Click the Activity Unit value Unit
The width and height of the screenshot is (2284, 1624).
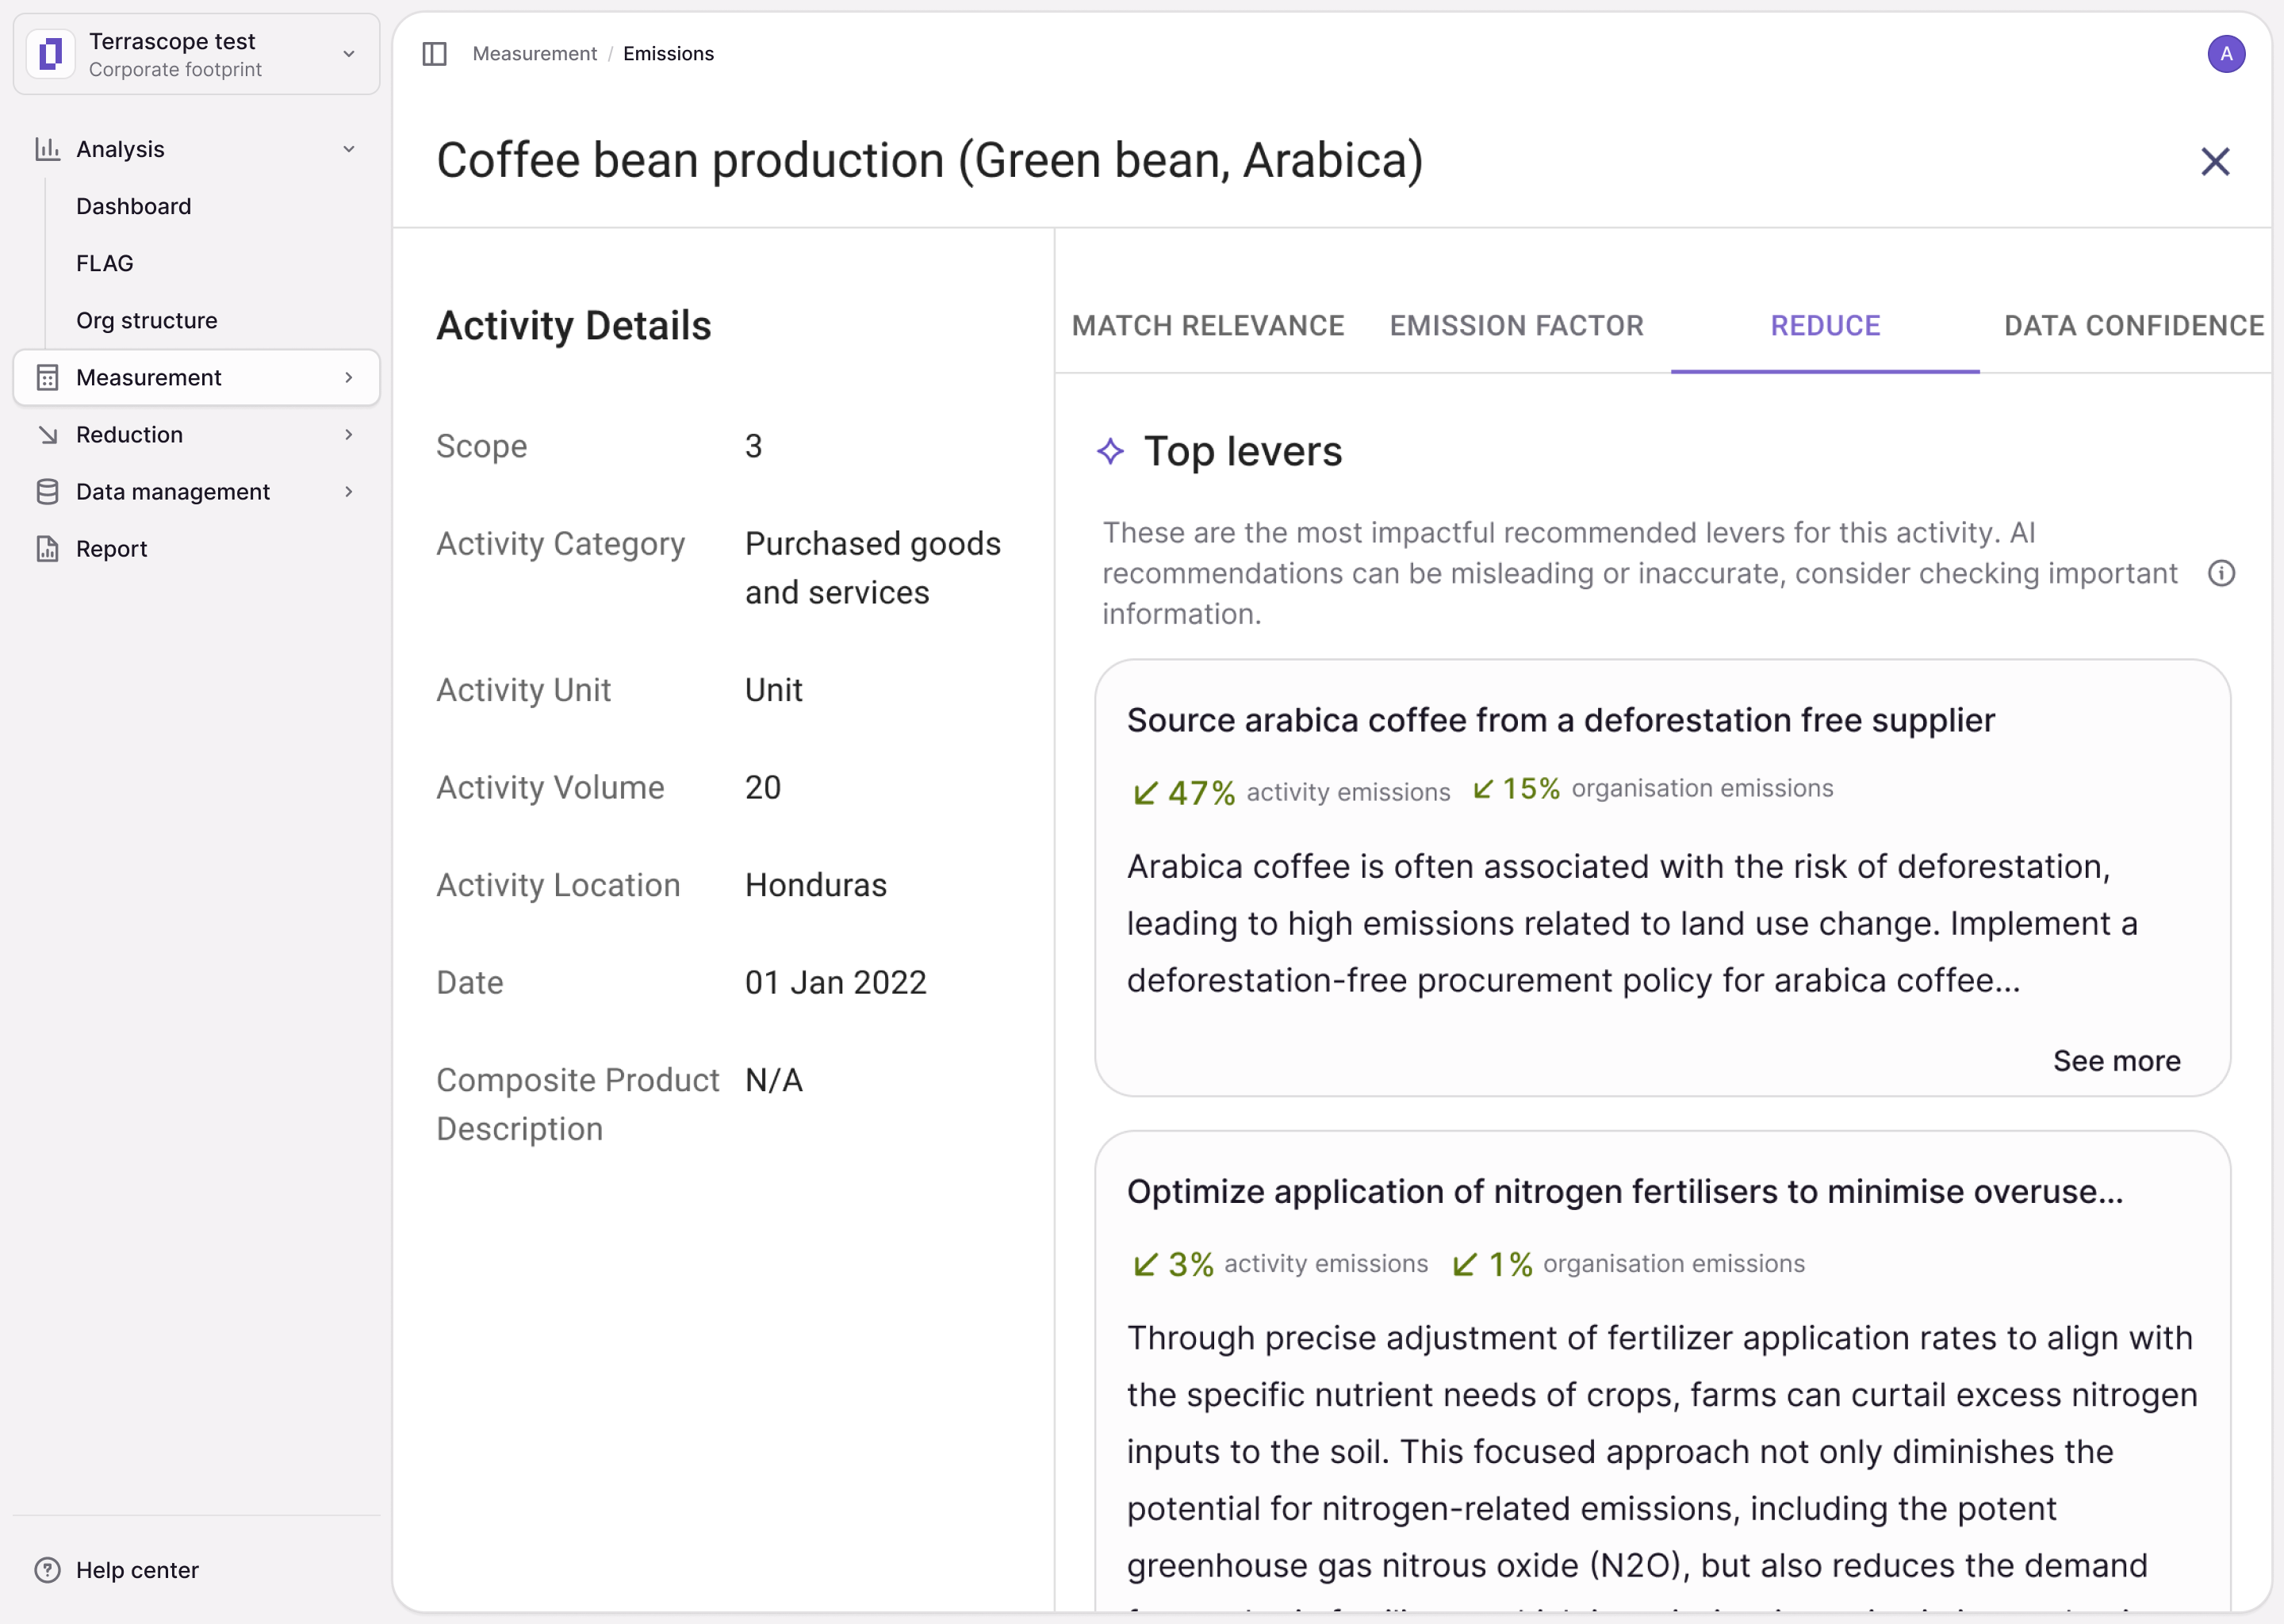tap(774, 690)
